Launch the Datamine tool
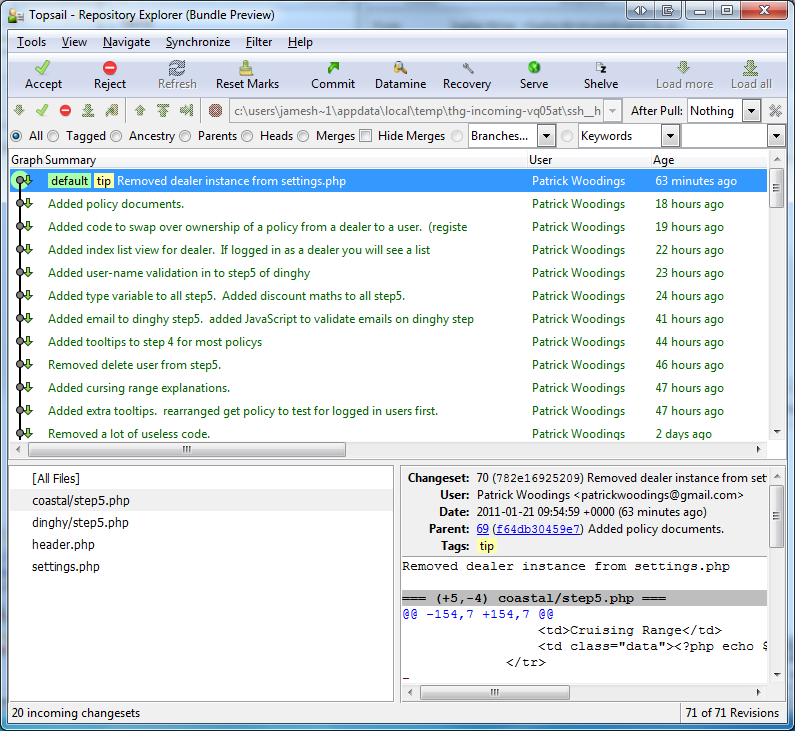Image resolution: width=795 pixels, height=731 pixels. [x=400, y=75]
